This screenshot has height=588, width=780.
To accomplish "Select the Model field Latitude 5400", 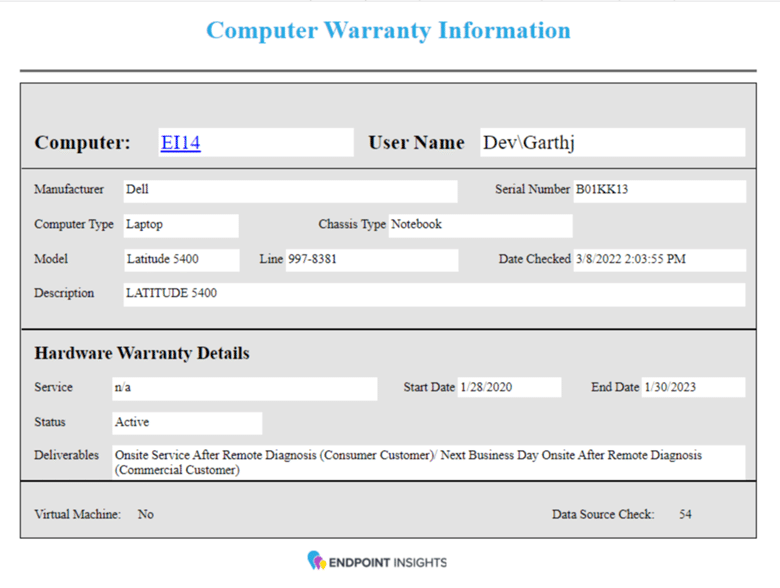I will 181,259.
